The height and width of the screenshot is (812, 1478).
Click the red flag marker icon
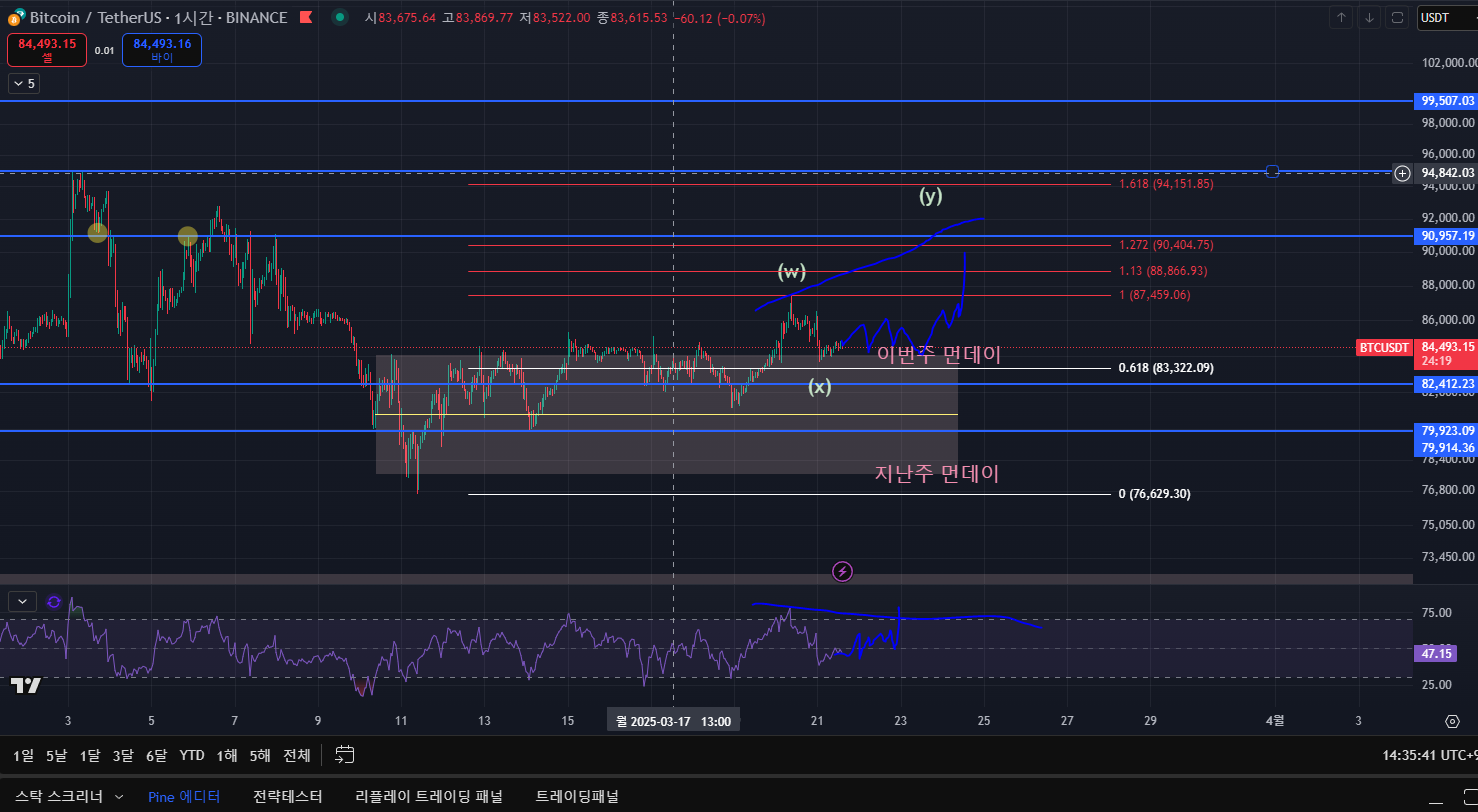(x=306, y=18)
